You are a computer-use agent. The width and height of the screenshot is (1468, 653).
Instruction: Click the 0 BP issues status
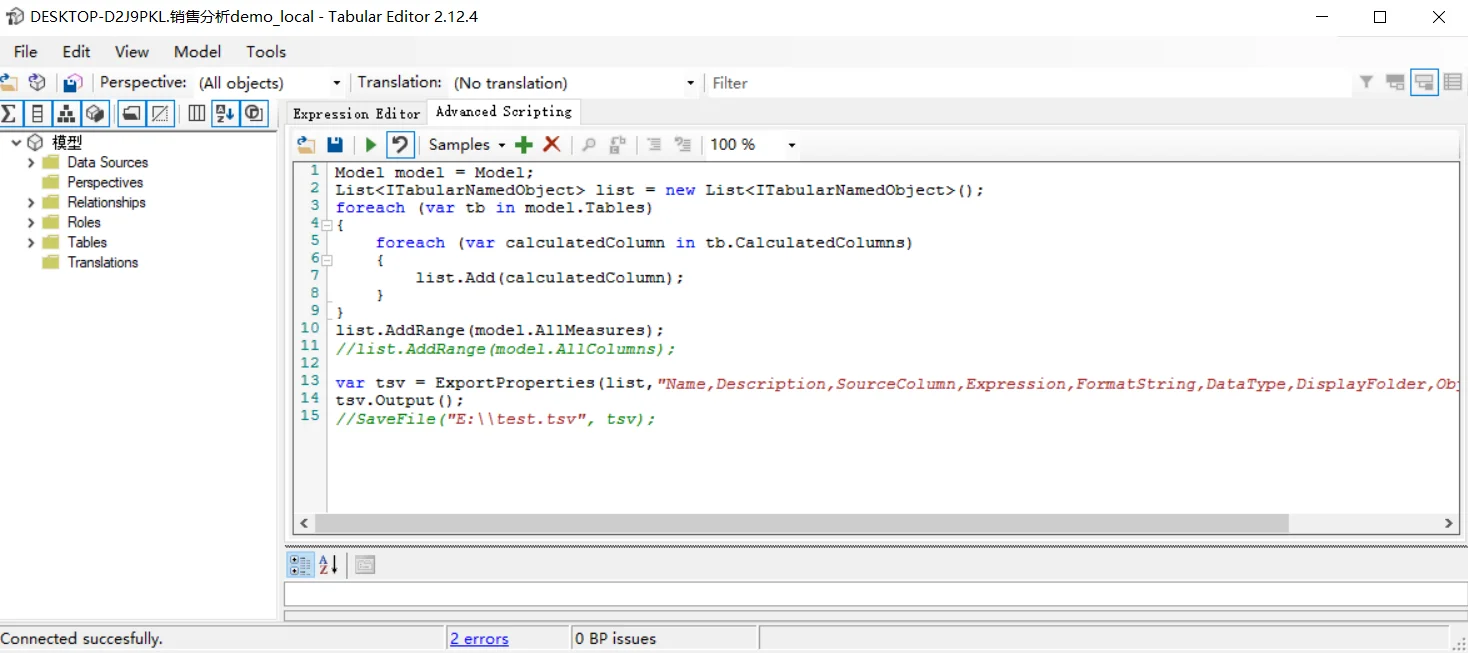point(616,639)
